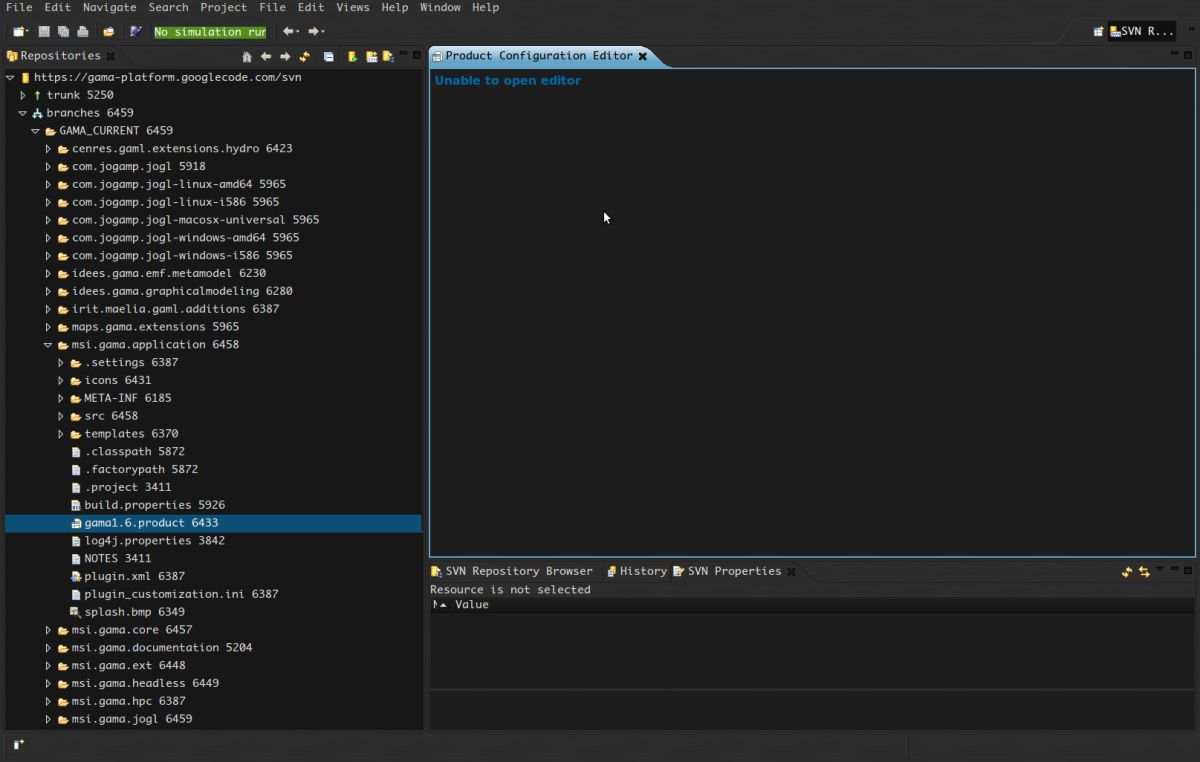The height and width of the screenshot is (762, 1200).
Task: Open the Views menu
Action: [x=353, y=7]
